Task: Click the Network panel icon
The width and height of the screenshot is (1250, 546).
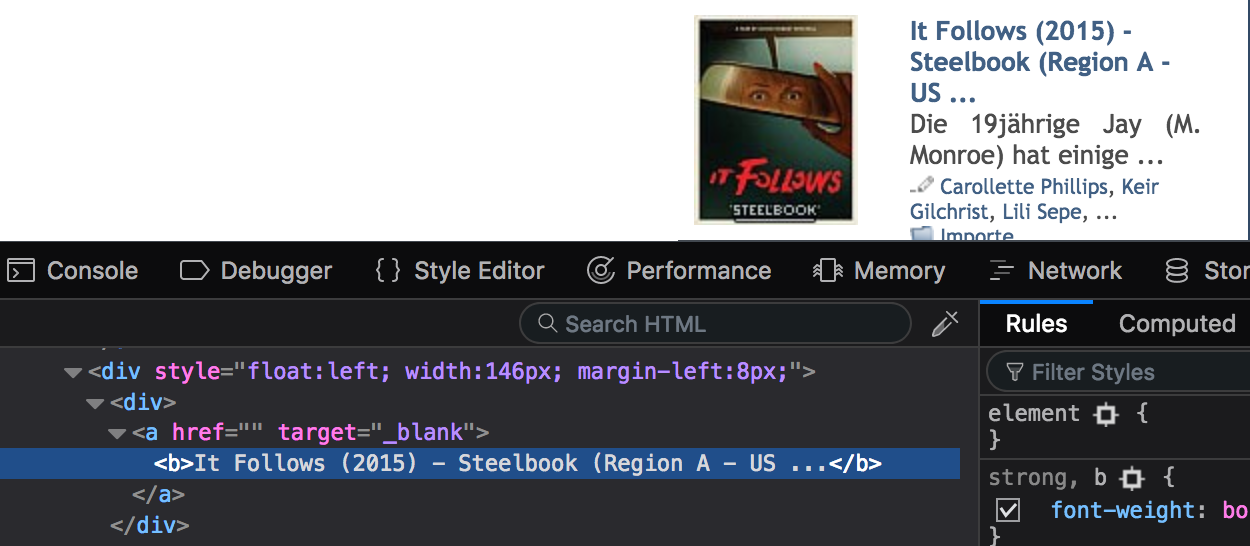Action: pos(1002,271)
